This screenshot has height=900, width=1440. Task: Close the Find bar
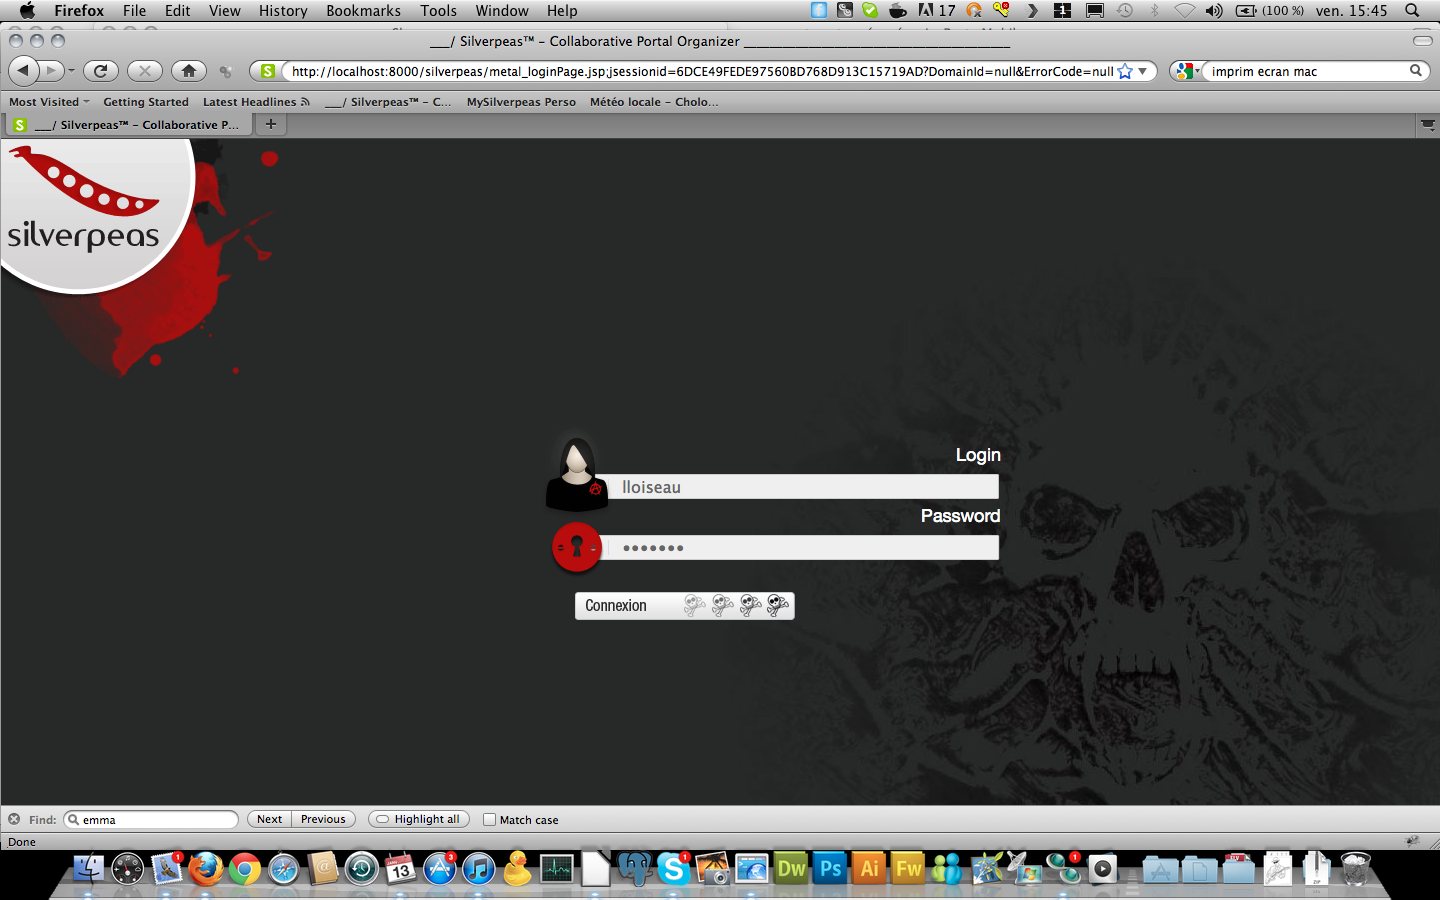[14, 819]
